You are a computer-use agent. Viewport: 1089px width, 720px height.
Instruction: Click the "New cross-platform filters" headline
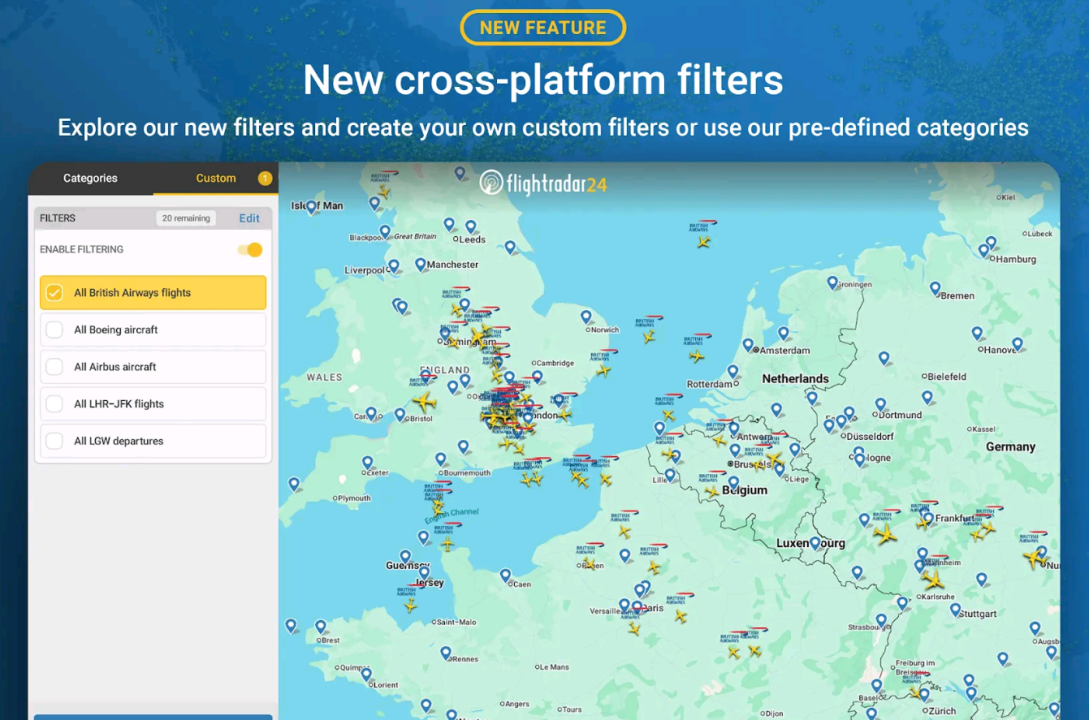[543, 79]
